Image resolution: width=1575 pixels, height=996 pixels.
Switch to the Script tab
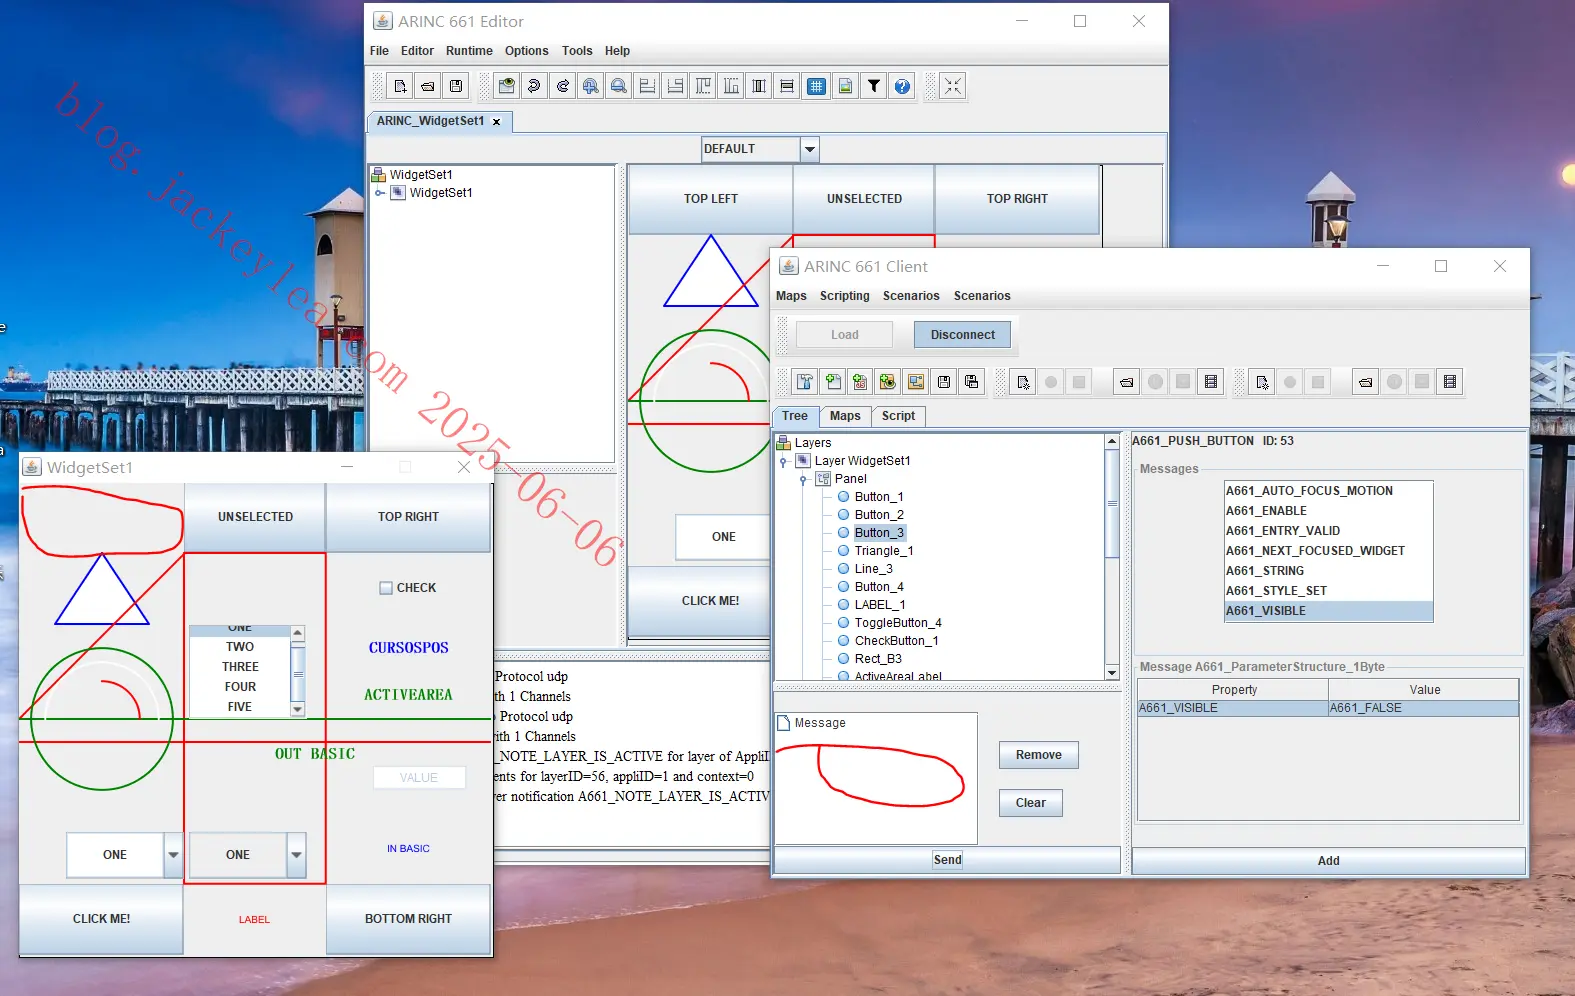(x=898, y=416)
